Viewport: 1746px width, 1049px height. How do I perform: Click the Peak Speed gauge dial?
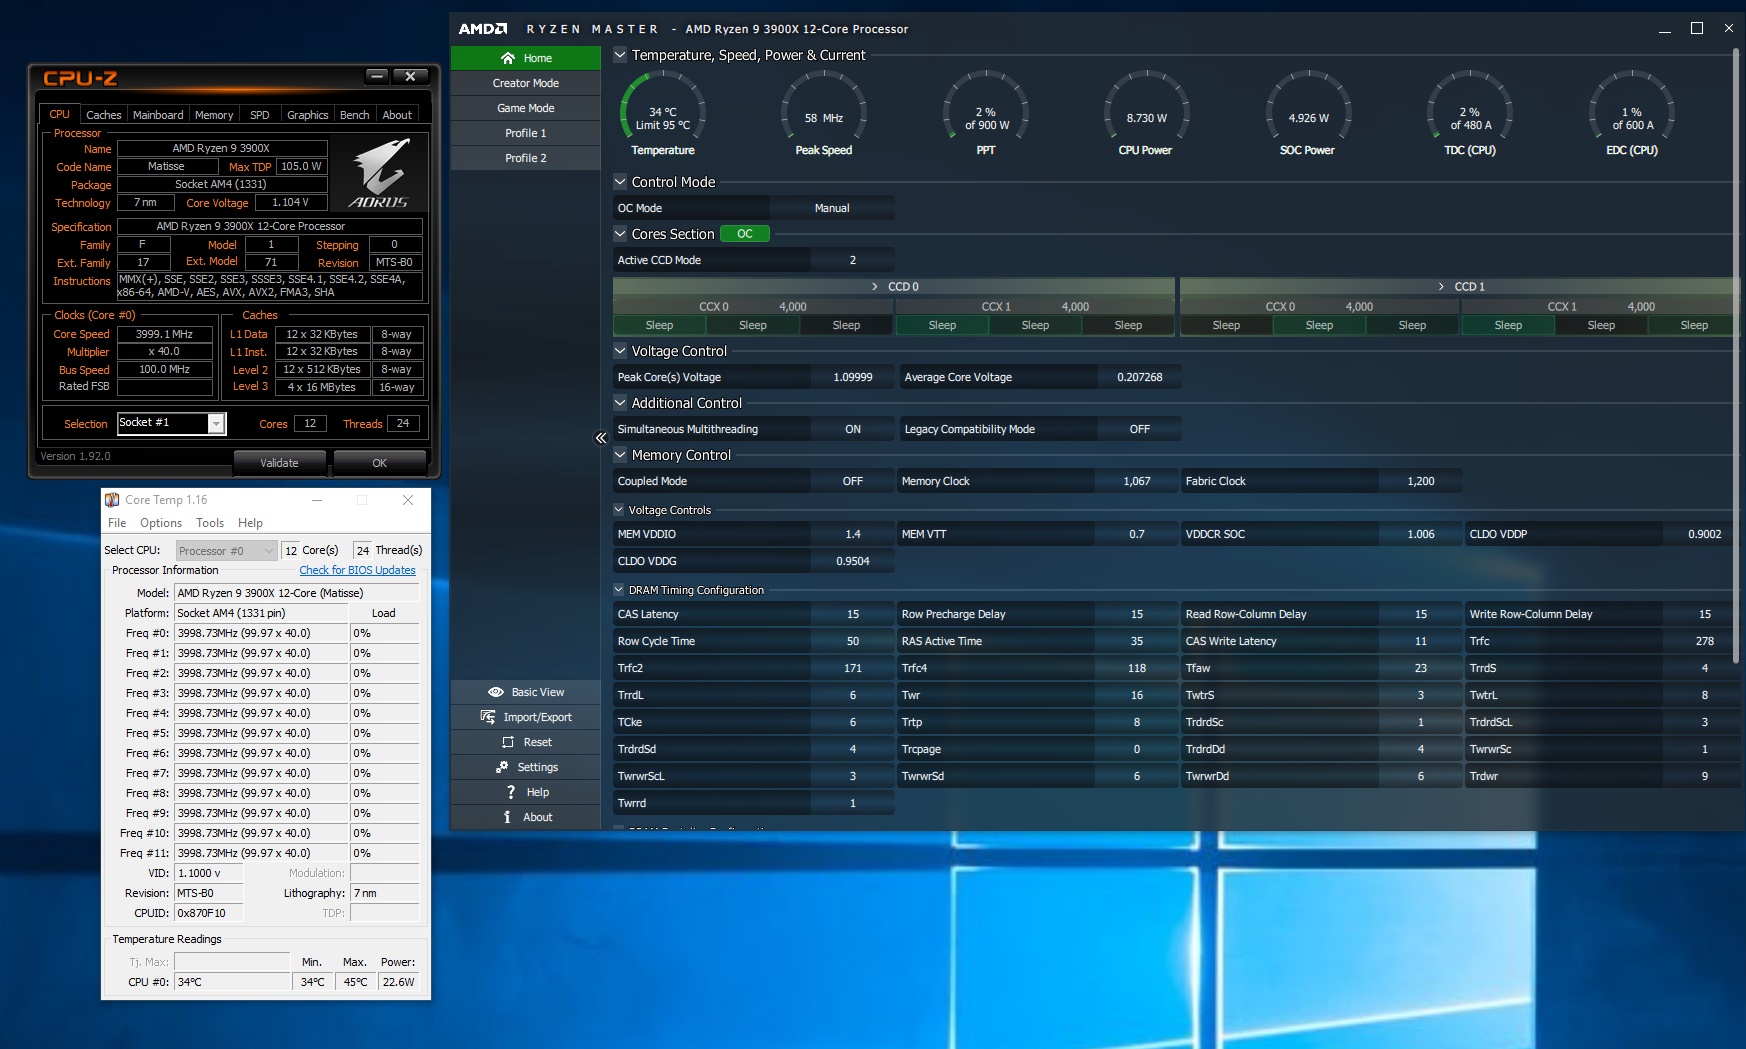click(x=824, y=110)
